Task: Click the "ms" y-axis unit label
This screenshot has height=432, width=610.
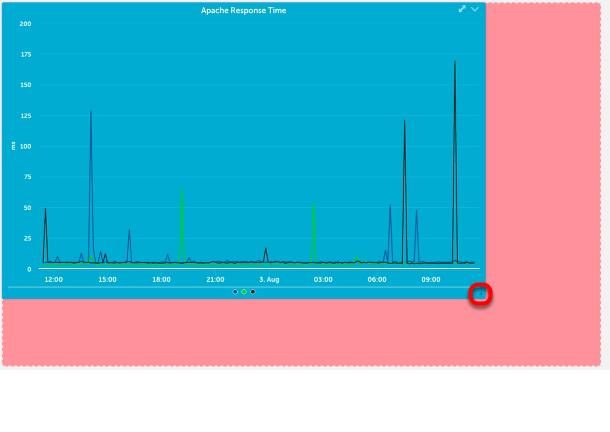Action: pyautogui.click(x=13, y=145)
